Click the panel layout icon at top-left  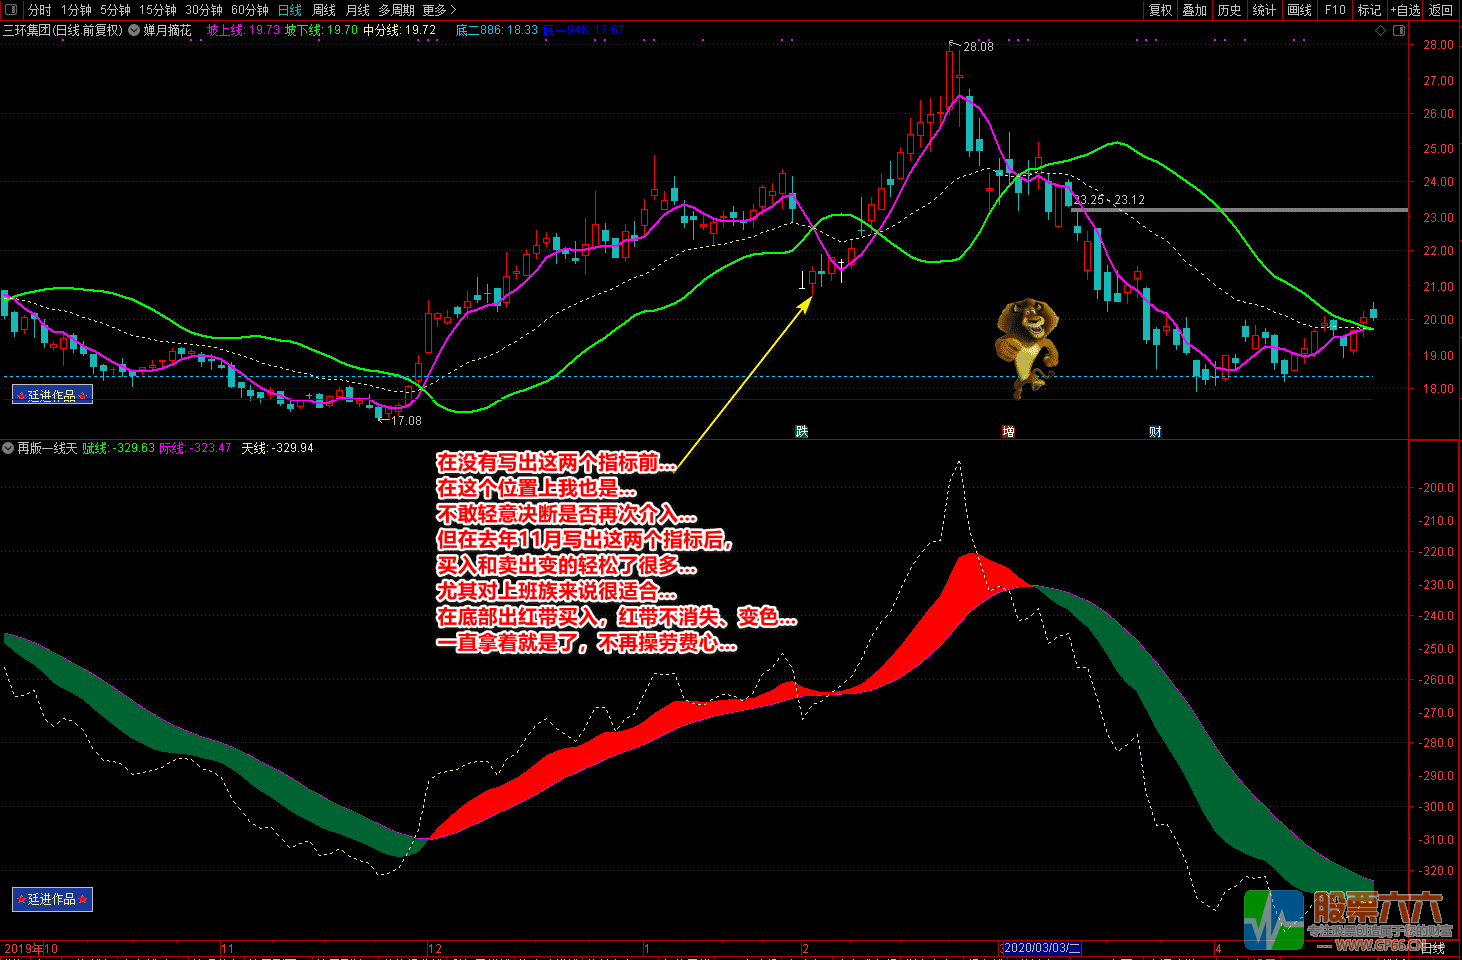click(11, 10)
